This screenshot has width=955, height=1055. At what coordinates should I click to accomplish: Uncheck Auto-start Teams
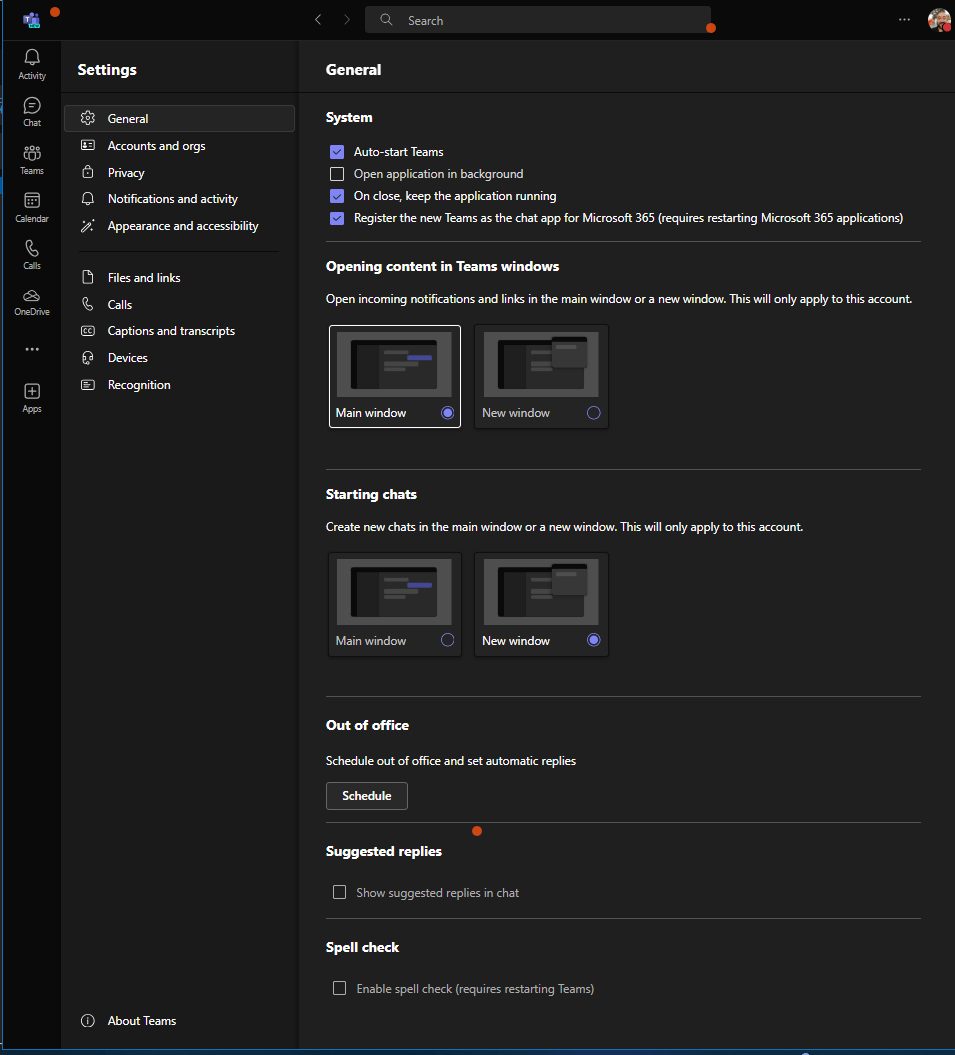(x=337, y=151)
